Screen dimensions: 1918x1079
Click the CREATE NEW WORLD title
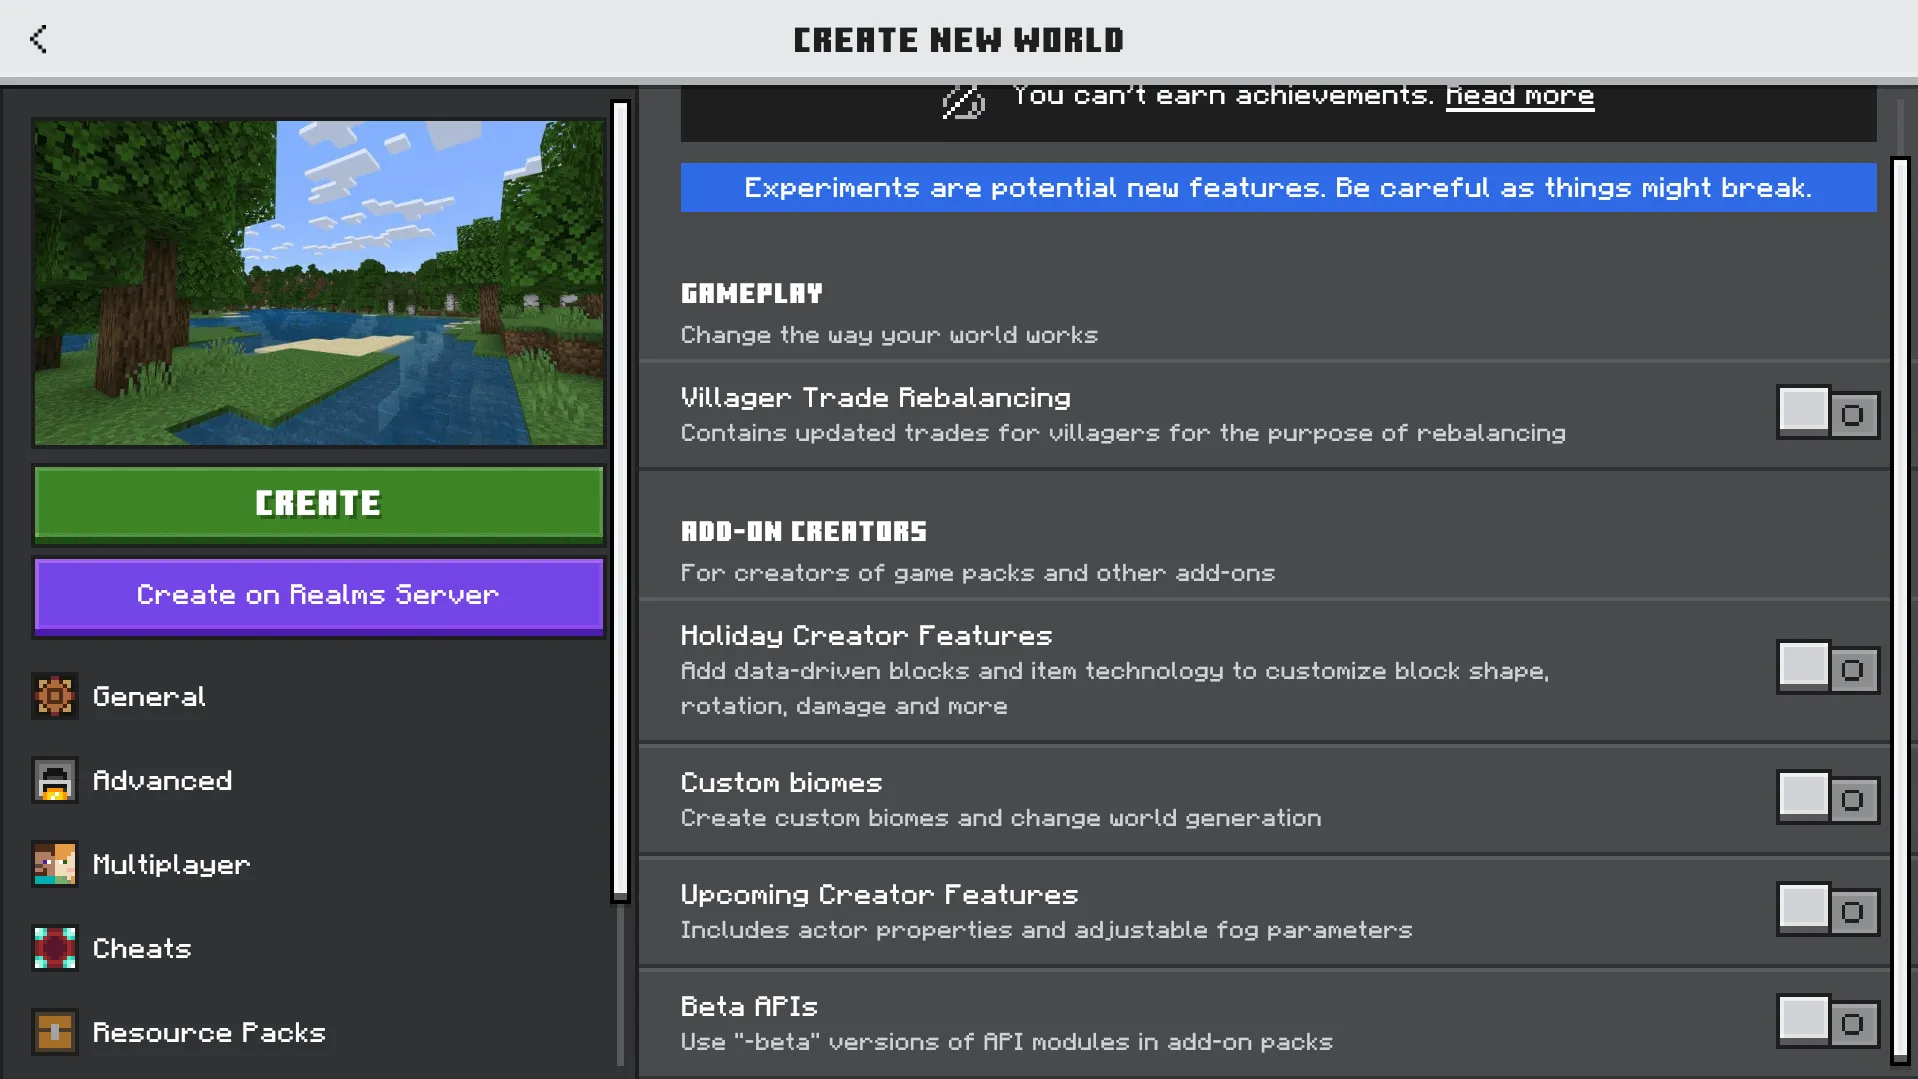click(959, 40)
